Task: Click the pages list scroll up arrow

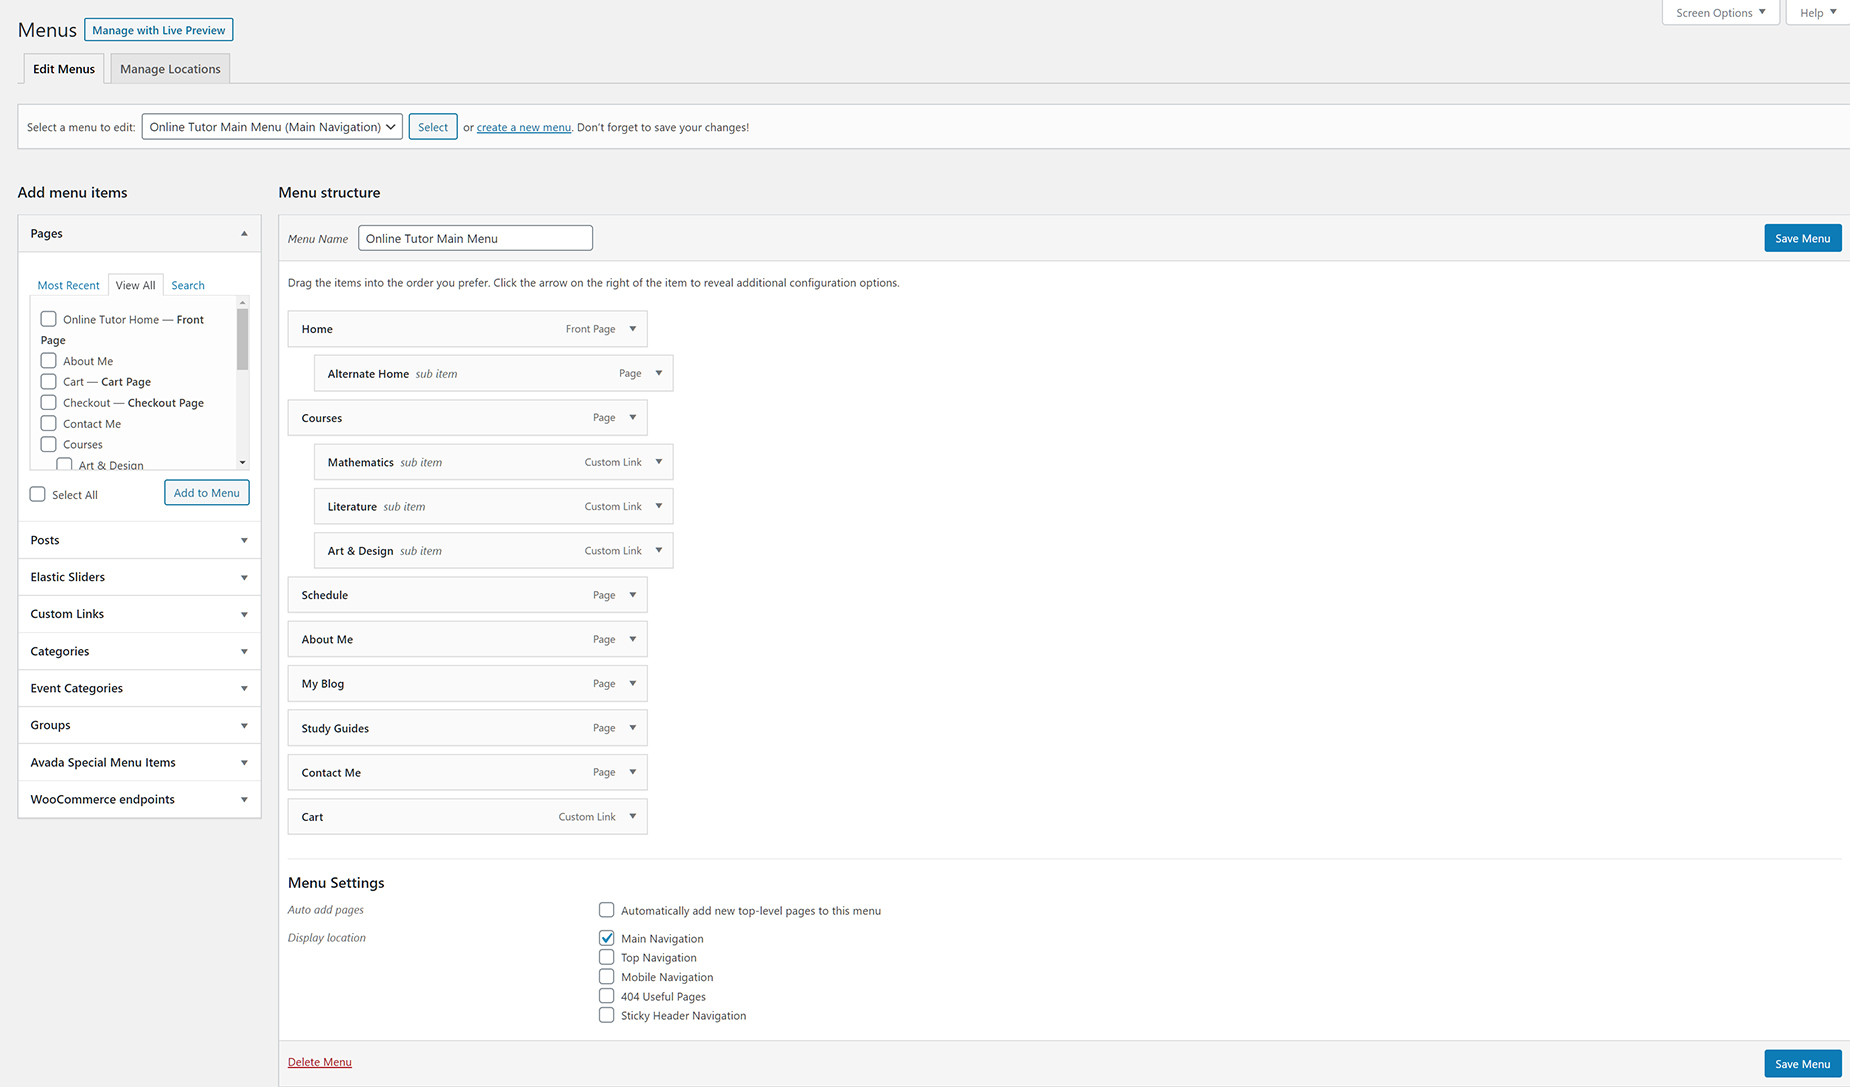Action: (x=242, y=302)
